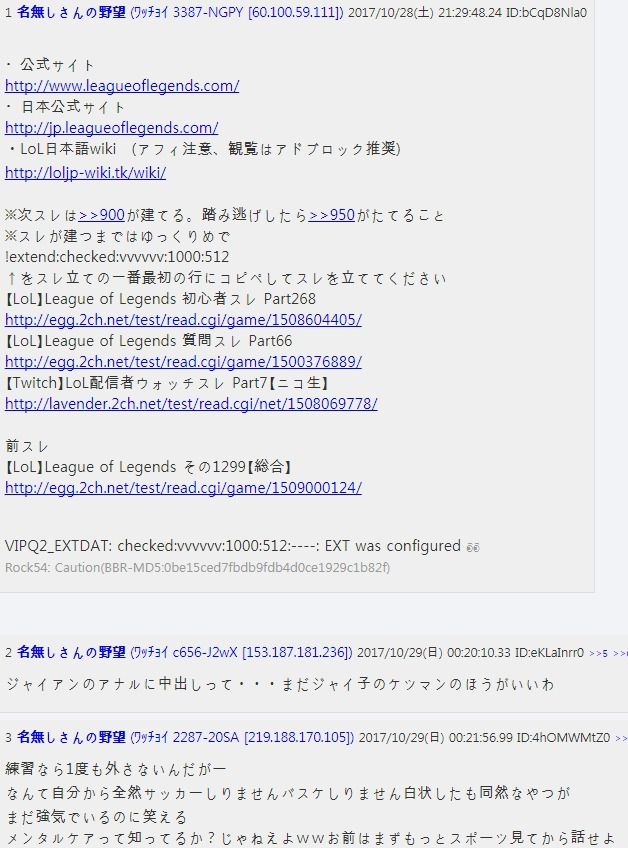This screenshot has width=628, height=848.
Task: Follow the >>950 post anchor
Action: [332, 215]
